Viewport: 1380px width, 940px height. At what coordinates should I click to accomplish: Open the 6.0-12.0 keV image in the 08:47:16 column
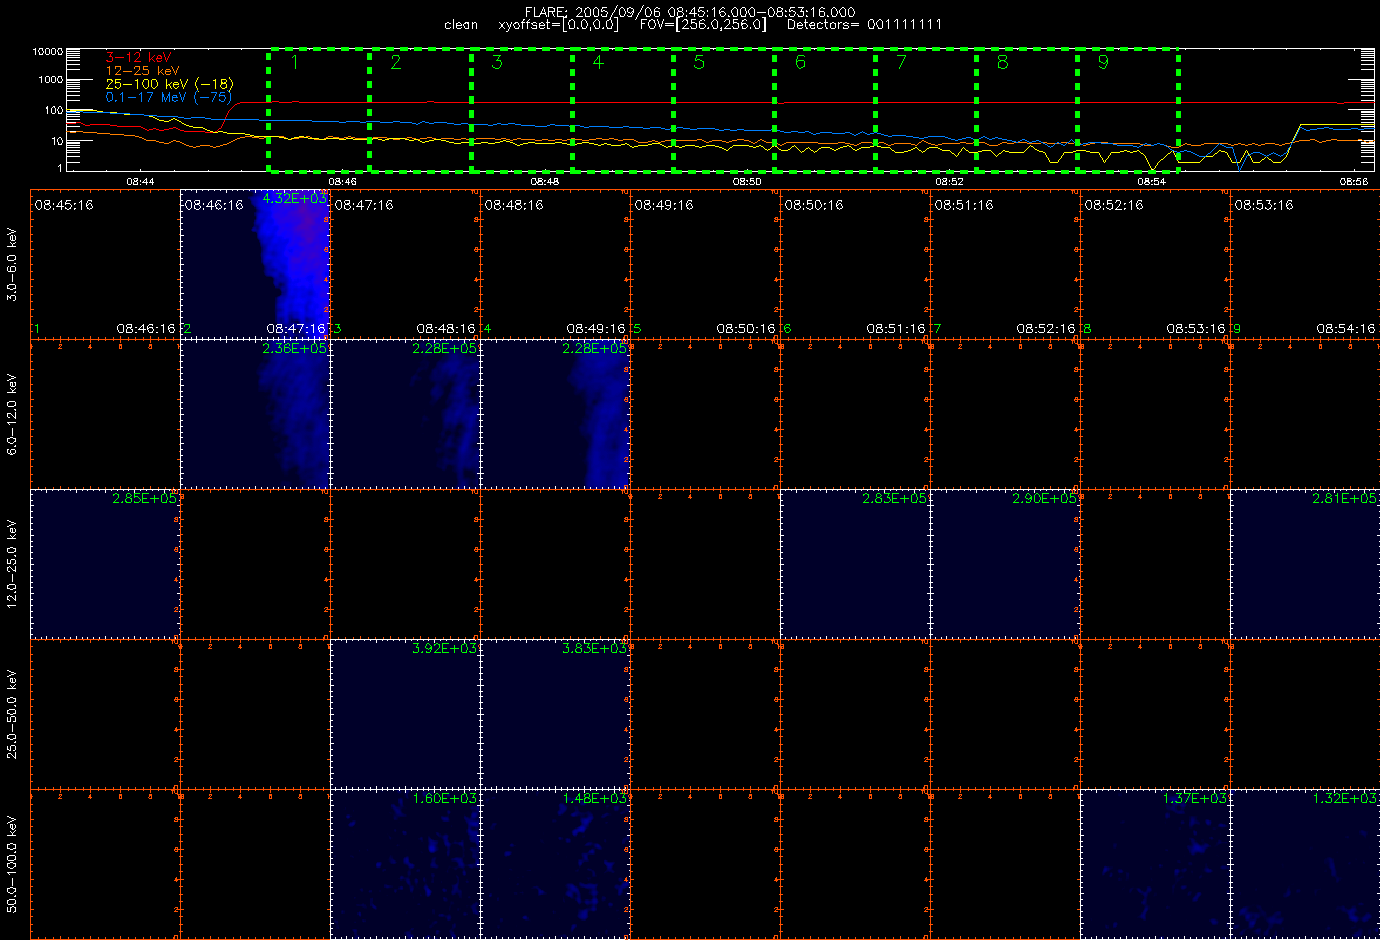pyautogui.click(x=405, y=414)
